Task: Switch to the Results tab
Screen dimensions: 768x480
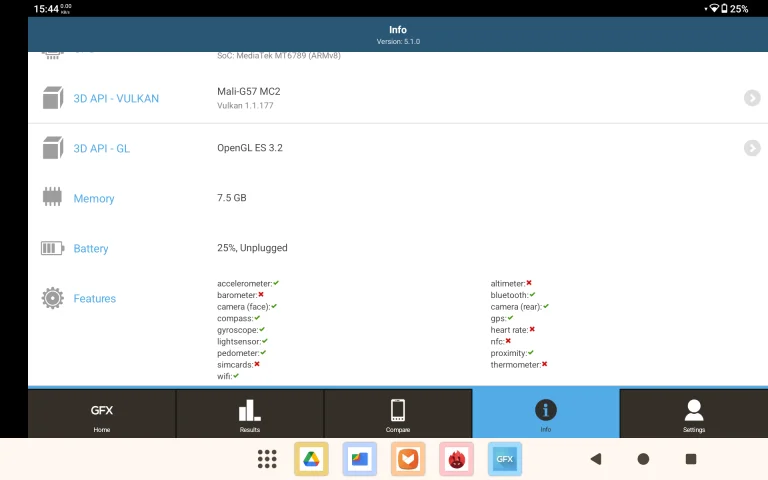Action: click(x=250, y=414)
